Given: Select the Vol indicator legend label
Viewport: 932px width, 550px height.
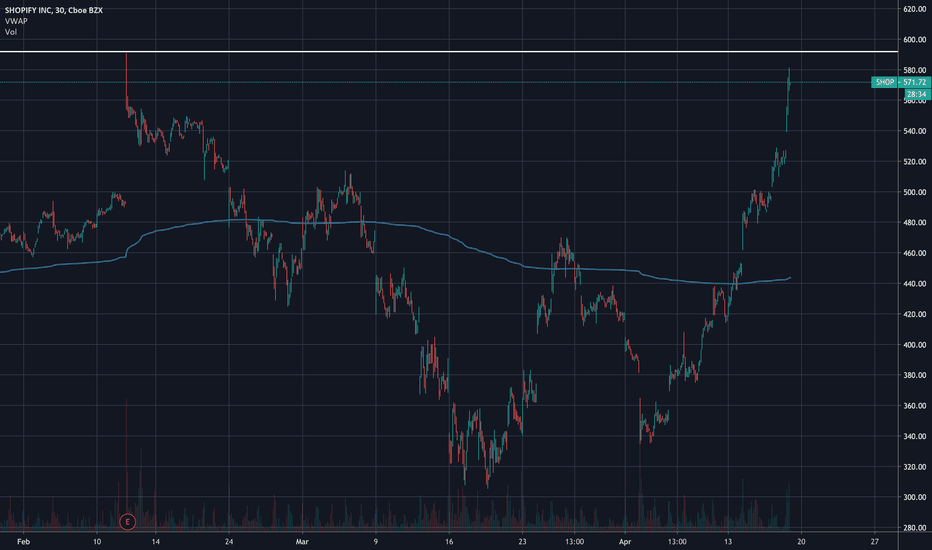Looking at the screenshot, I should pyautogui.click(x=11, y=32).
